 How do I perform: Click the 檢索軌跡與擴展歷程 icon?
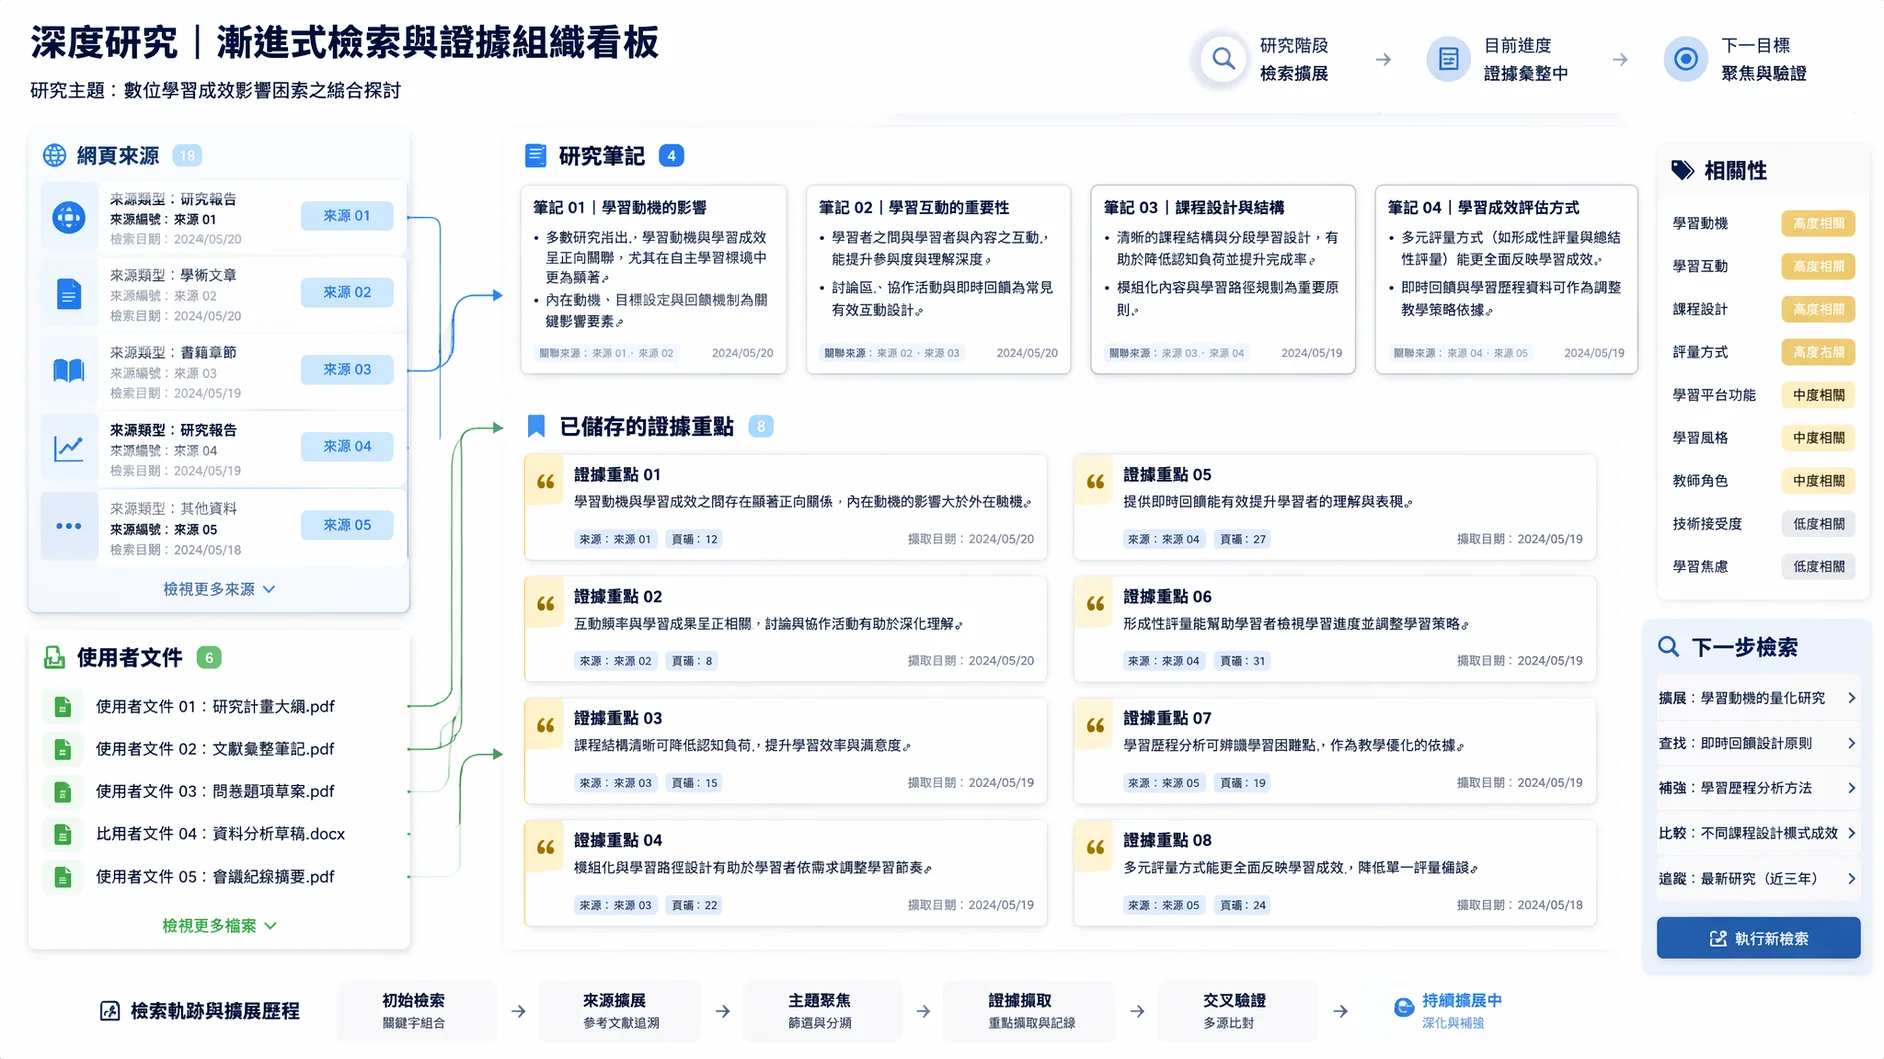110,1011
